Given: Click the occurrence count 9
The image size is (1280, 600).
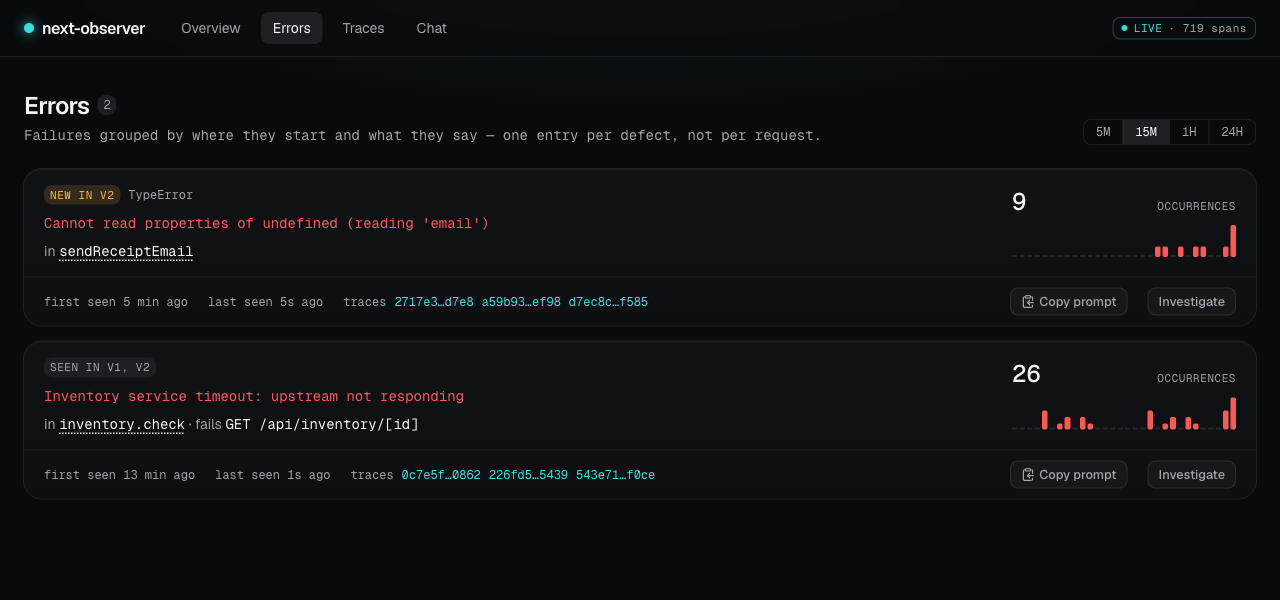Looking at the screenshot, I should point(1019,202).
